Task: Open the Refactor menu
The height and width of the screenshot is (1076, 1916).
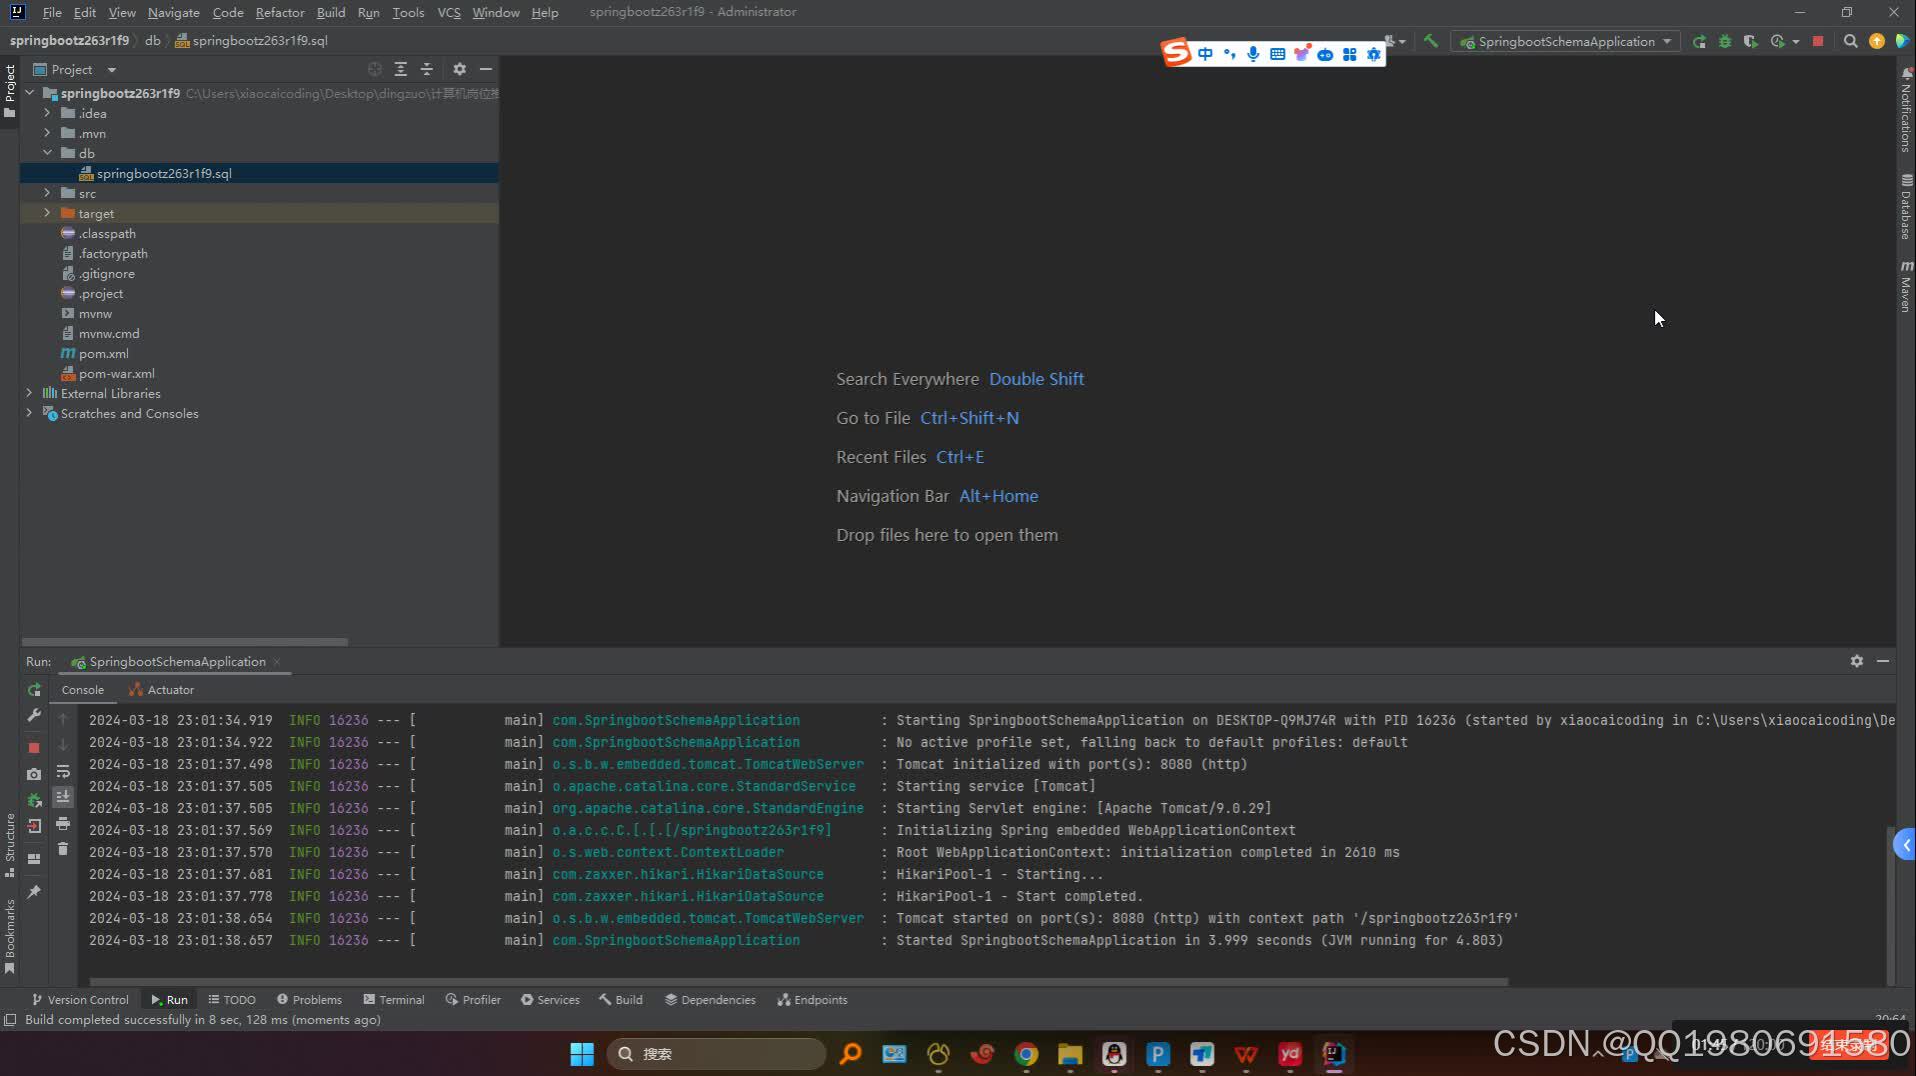Action: 279,12
